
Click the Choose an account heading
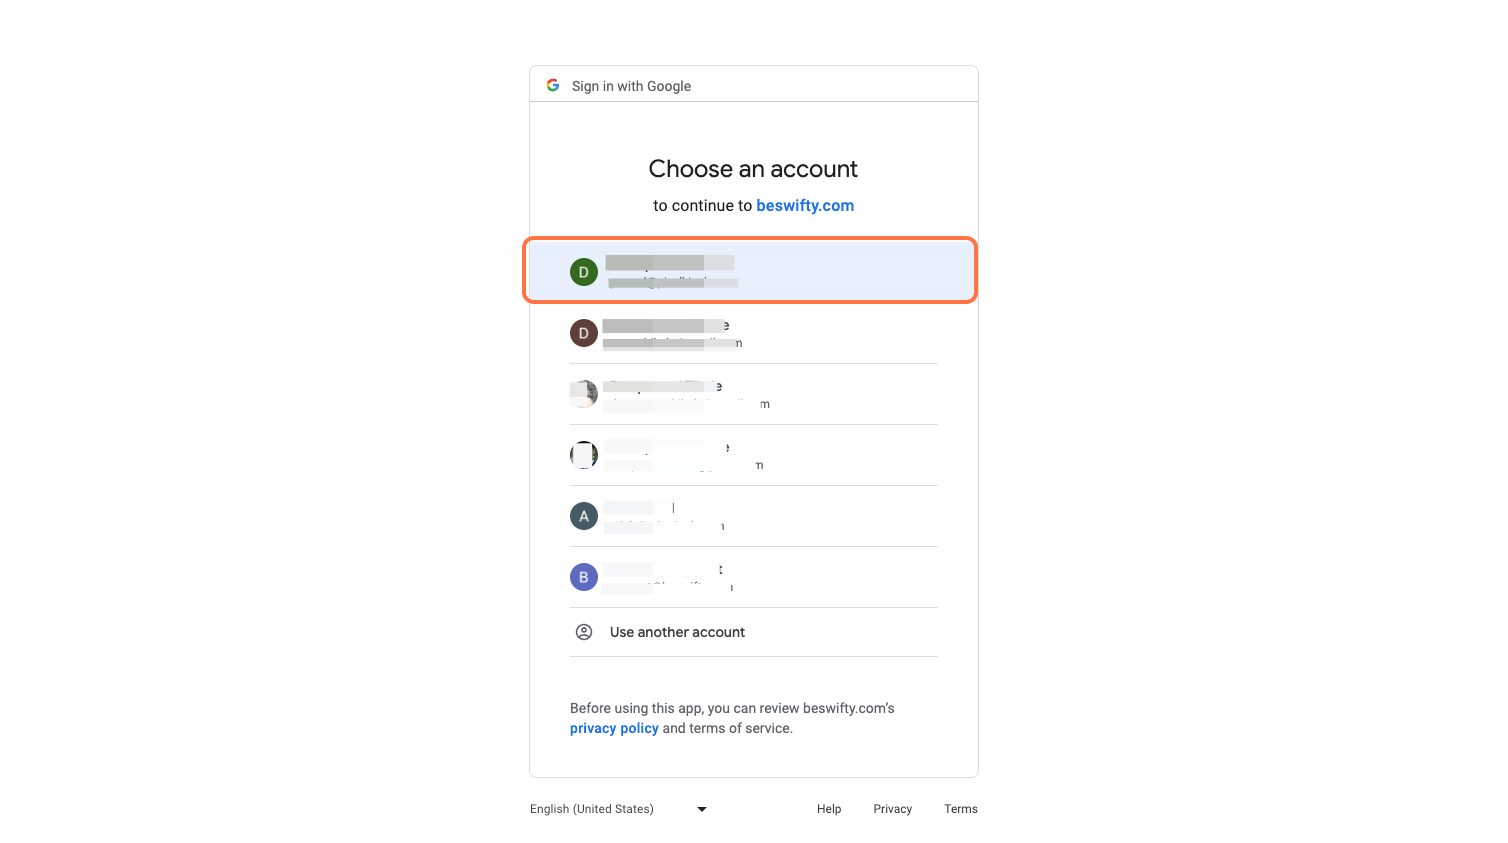pos(753,168)
